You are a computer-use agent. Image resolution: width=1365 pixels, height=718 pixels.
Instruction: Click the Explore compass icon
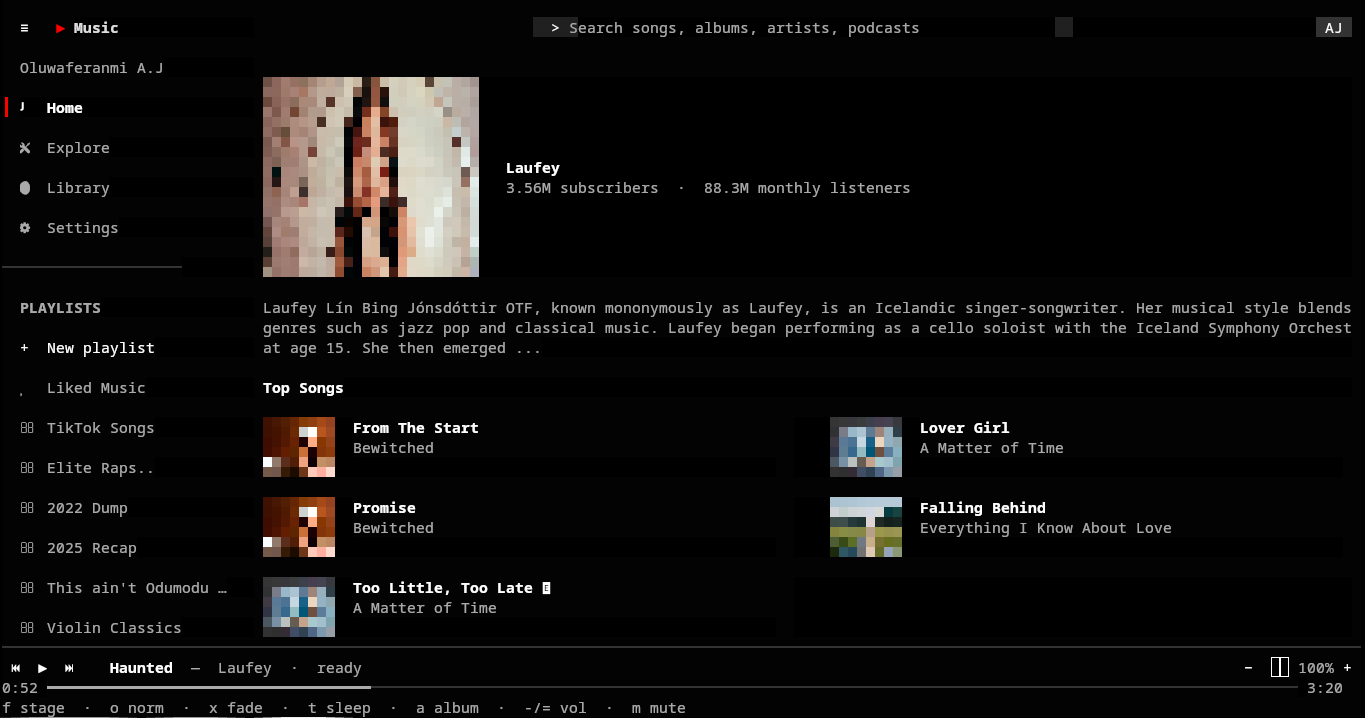(x=24, y=148)
